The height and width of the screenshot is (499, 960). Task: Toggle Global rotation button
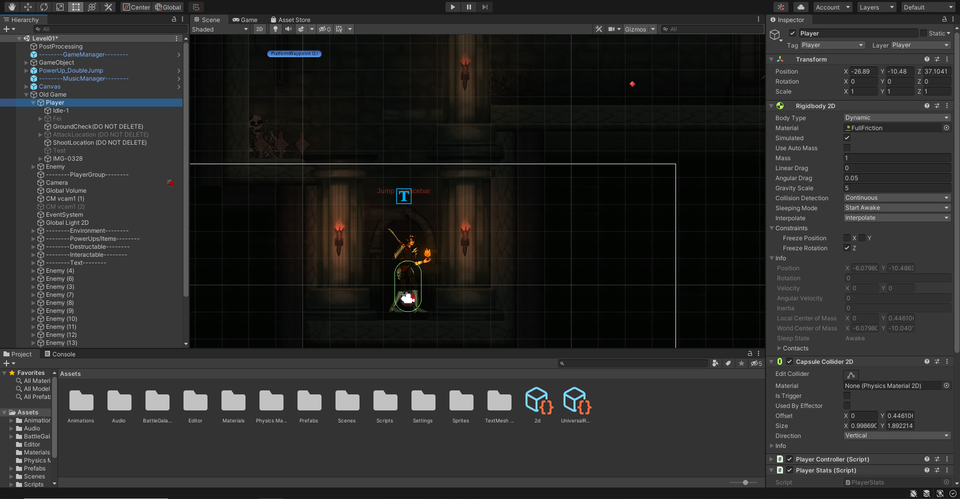[168, 7]
